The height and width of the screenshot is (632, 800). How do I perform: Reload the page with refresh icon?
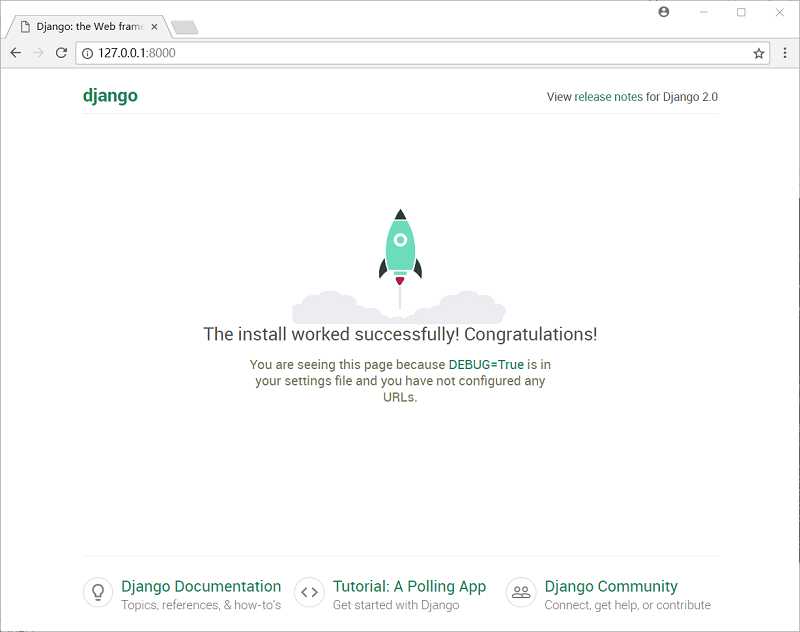pos(61,53)
